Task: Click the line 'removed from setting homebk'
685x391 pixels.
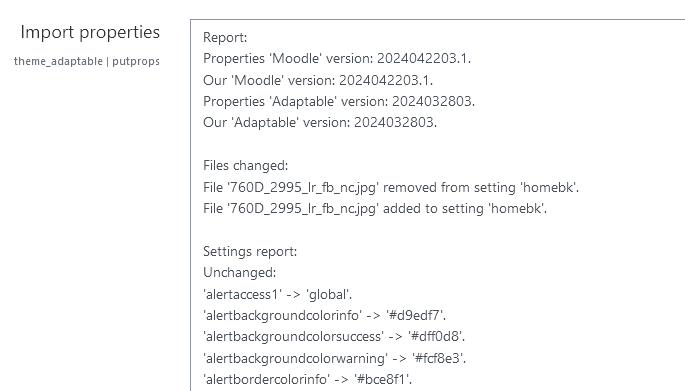Action: (391, 187)
